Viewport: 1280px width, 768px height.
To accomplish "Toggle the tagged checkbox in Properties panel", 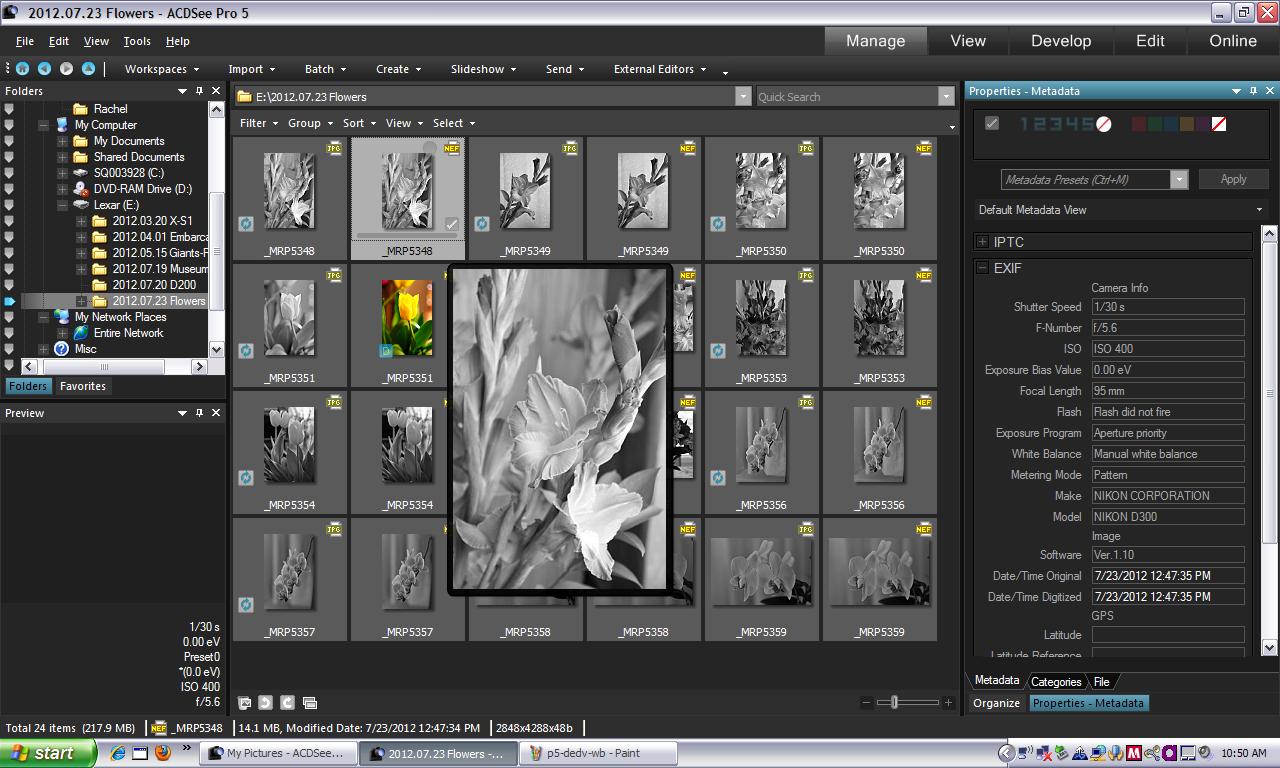I will (x=992, y=124).
